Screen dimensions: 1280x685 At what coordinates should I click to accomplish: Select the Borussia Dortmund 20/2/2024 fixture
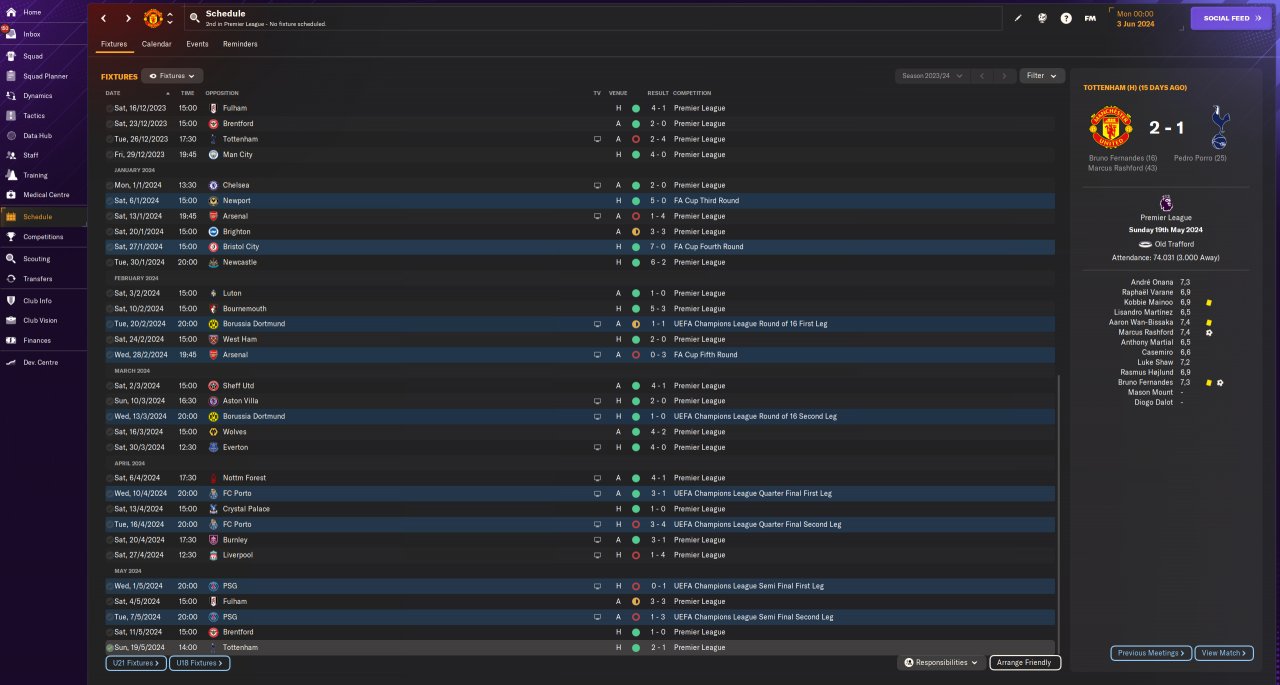[578, 324]
